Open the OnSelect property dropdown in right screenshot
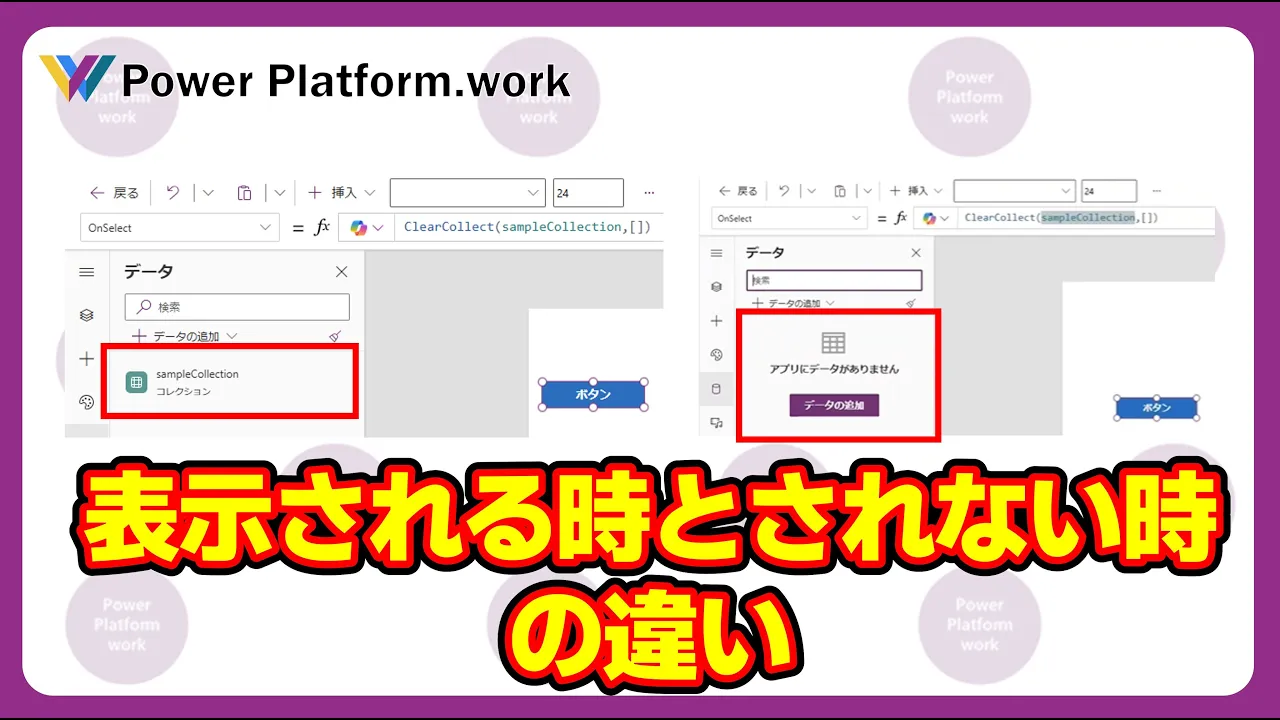 (x=790, y=218)
